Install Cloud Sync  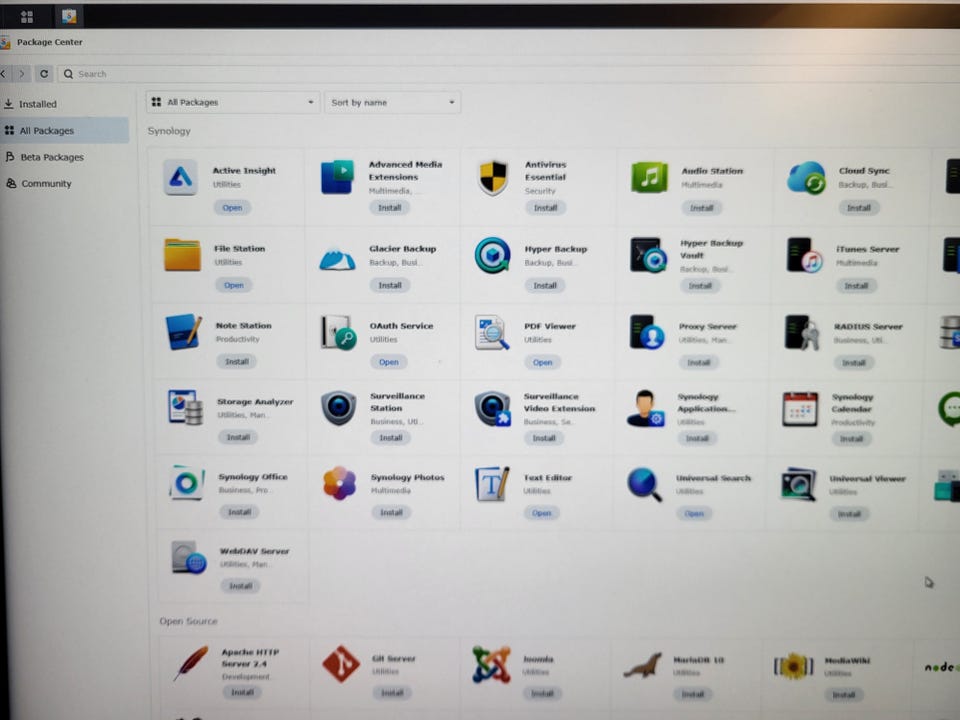858,208
